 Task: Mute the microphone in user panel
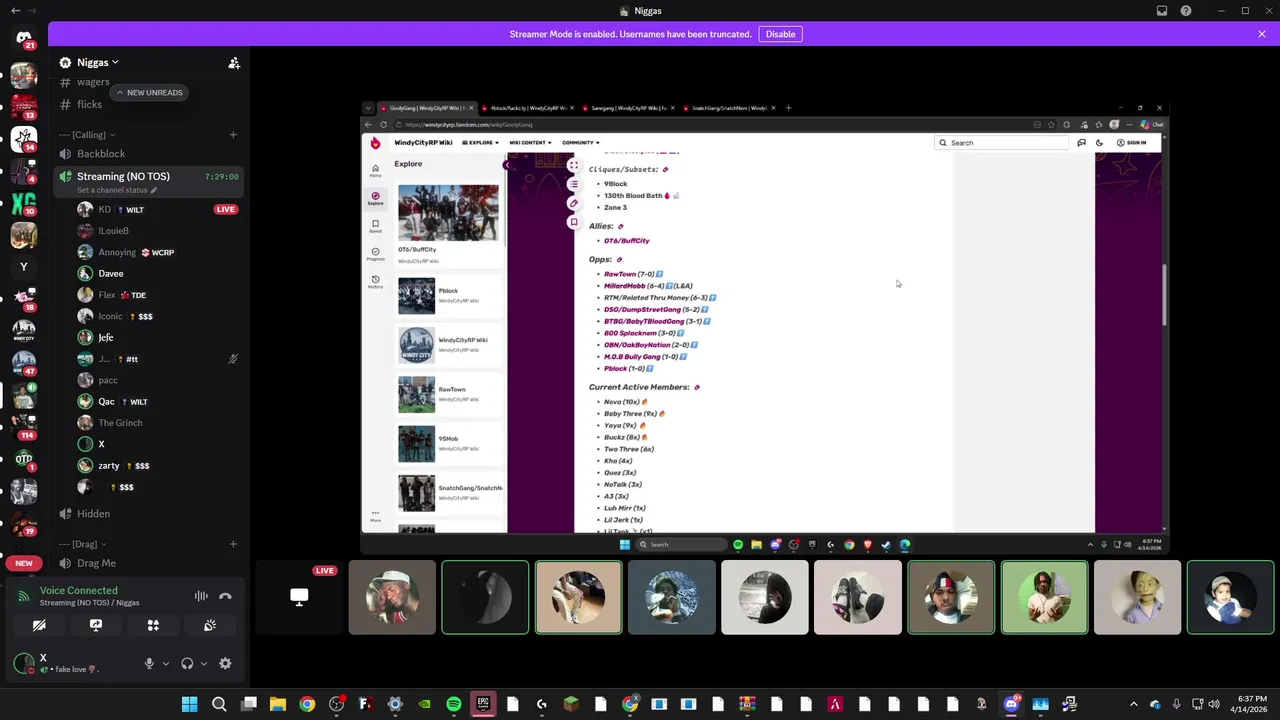click(149, 663)
